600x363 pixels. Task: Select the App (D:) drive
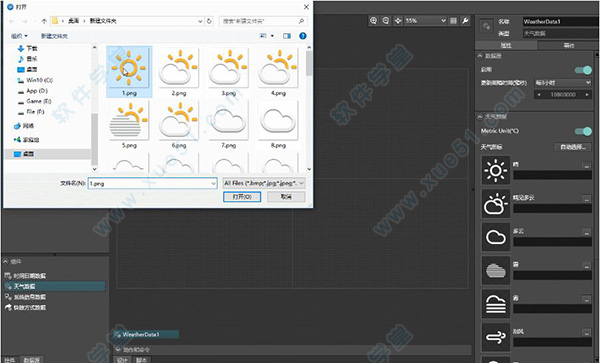[33, 91]
